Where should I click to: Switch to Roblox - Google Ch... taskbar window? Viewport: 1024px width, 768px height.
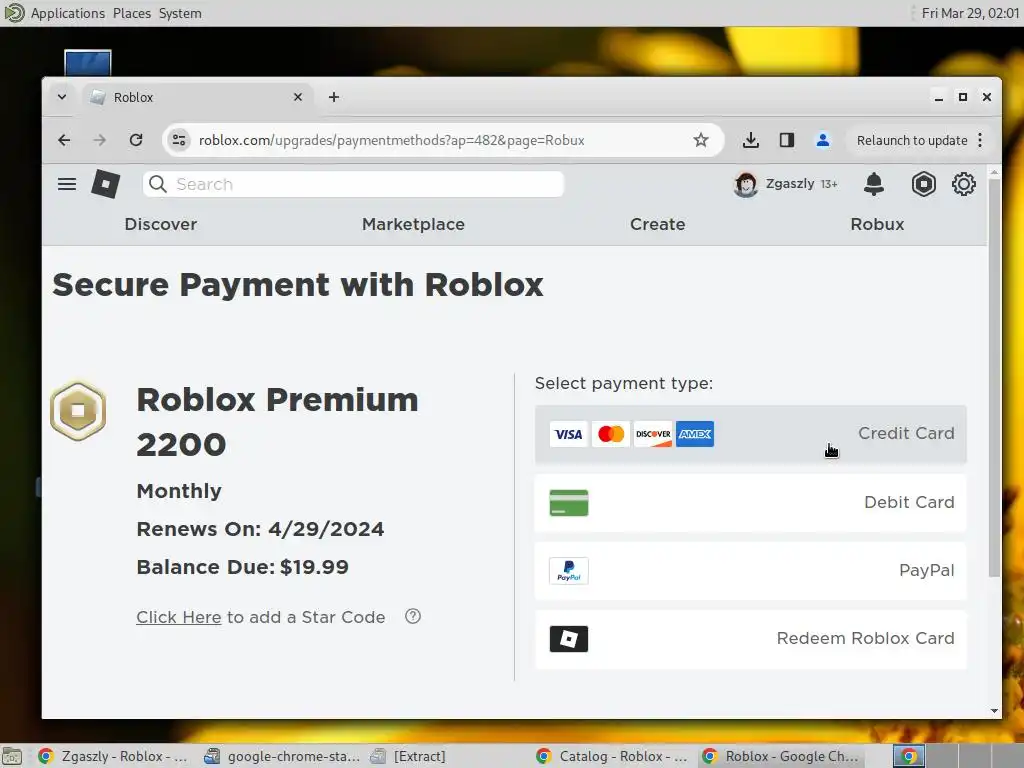(780, 756)
